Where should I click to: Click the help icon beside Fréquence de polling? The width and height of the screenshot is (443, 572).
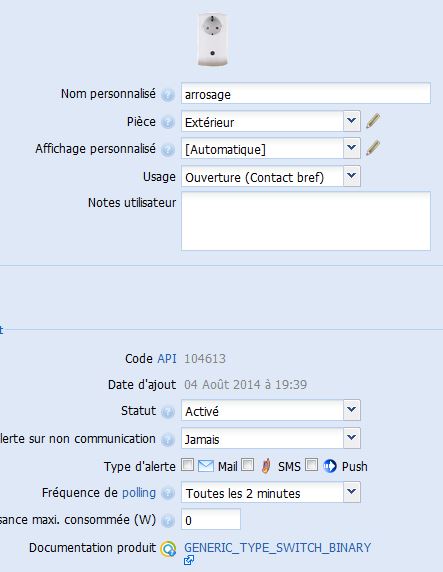[168, 493]
